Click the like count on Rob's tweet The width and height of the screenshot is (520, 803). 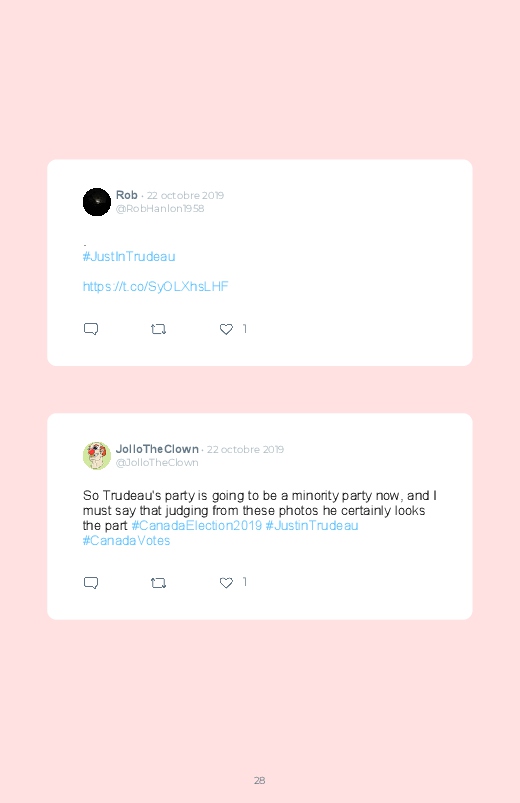(245, 329)
